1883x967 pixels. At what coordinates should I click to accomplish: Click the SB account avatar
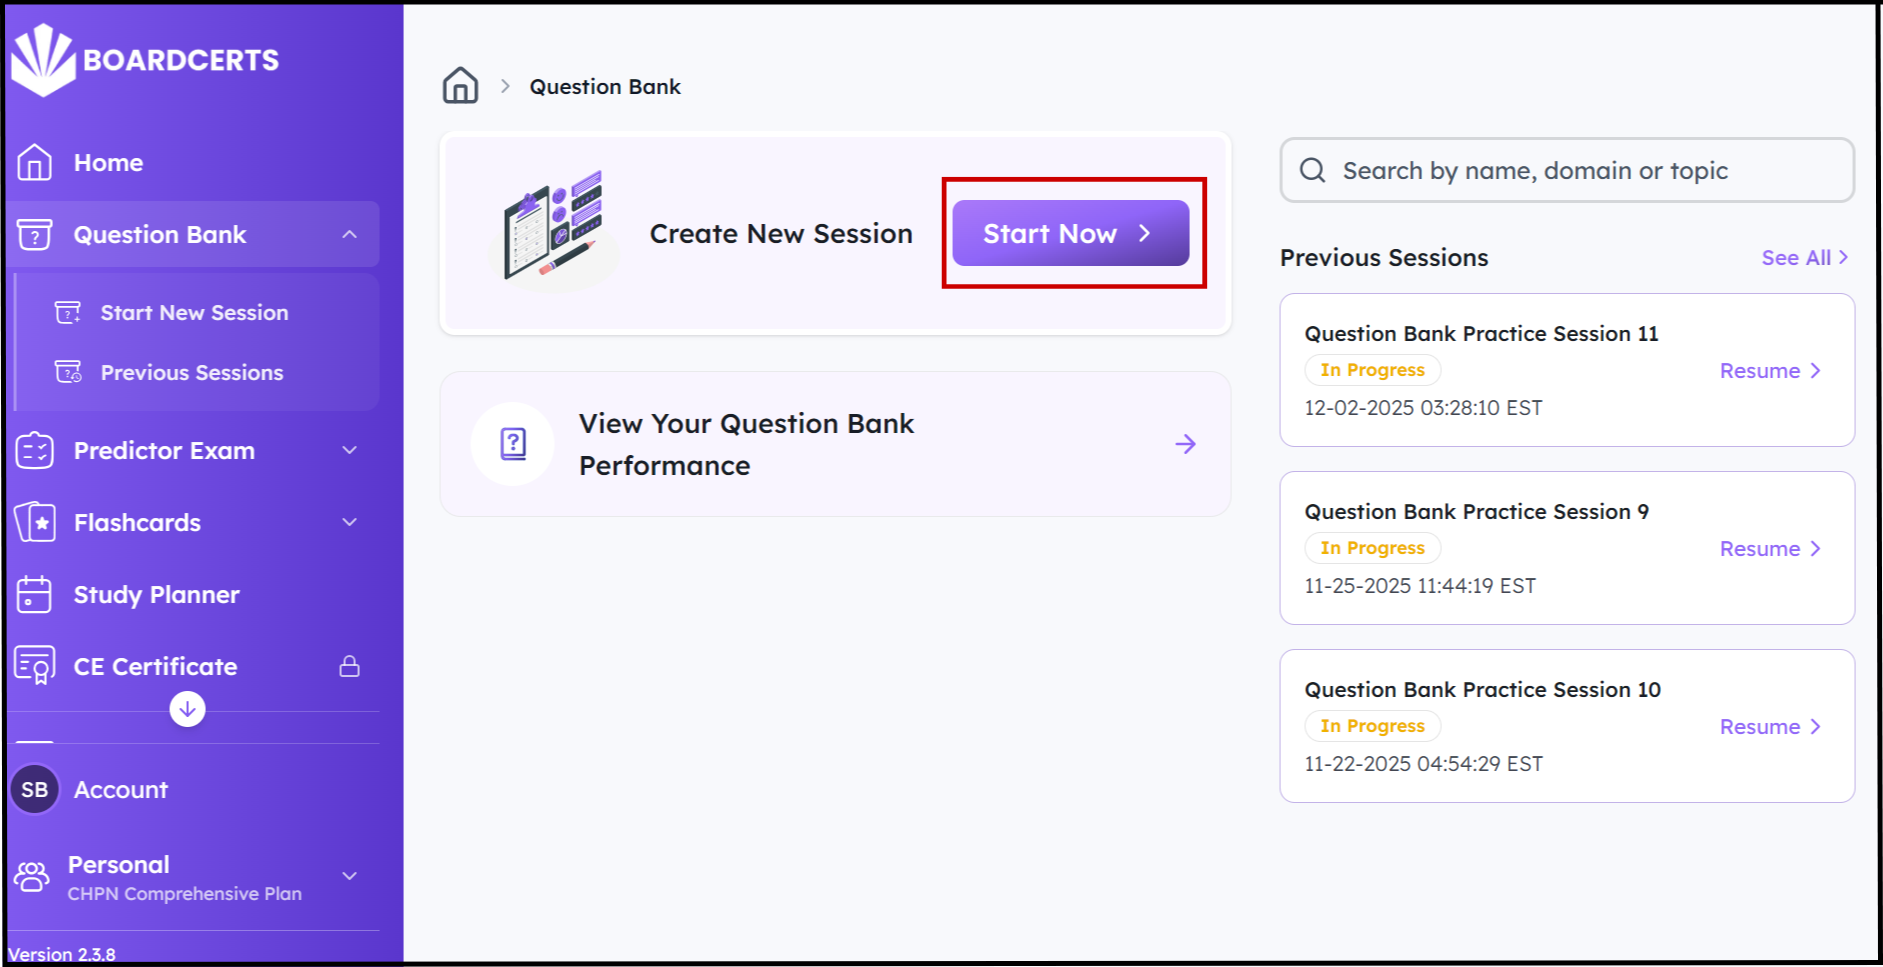pyautogui.click(x=35, y=789)
